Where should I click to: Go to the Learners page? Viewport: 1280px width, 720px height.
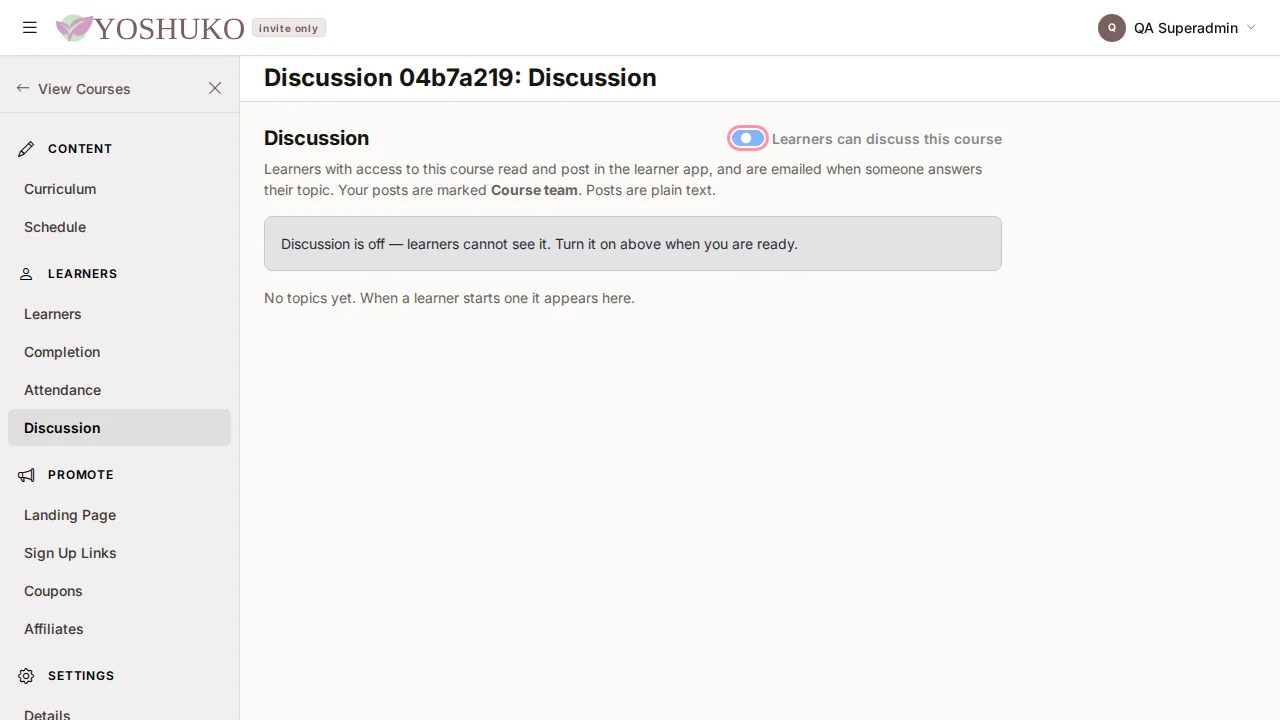pyautogui.click(x=119, y=314)
